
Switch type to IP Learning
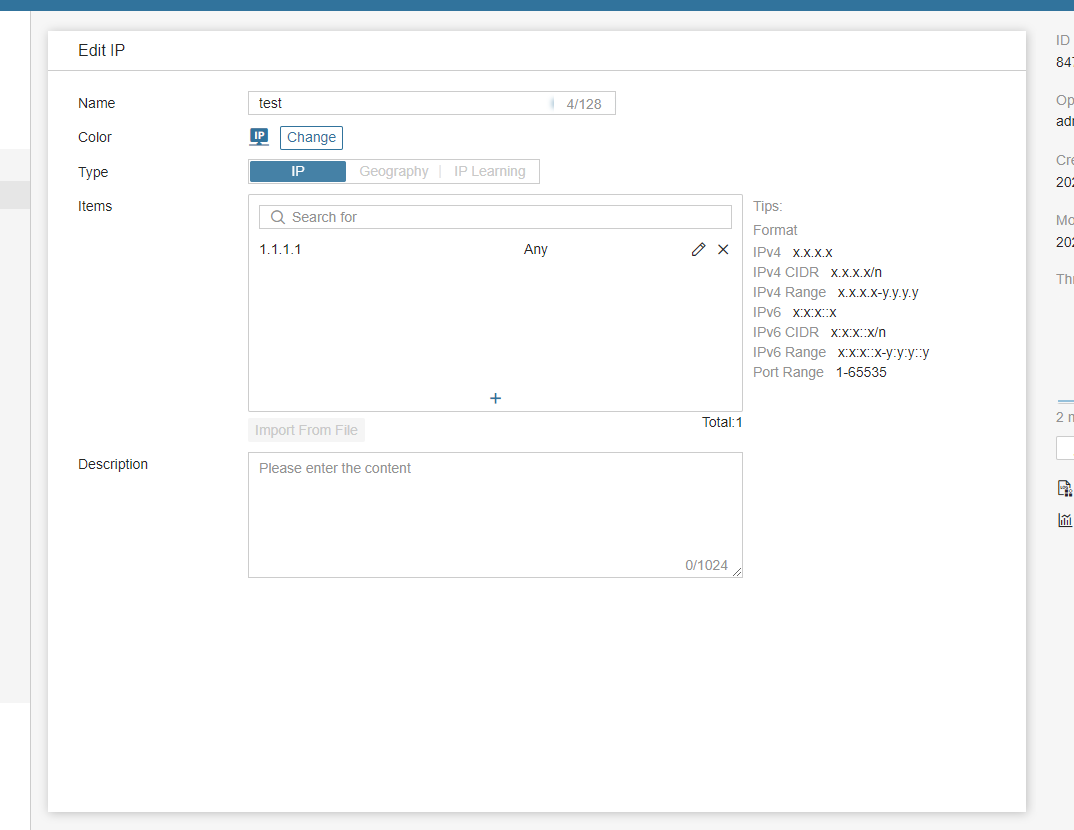[489, 171]
